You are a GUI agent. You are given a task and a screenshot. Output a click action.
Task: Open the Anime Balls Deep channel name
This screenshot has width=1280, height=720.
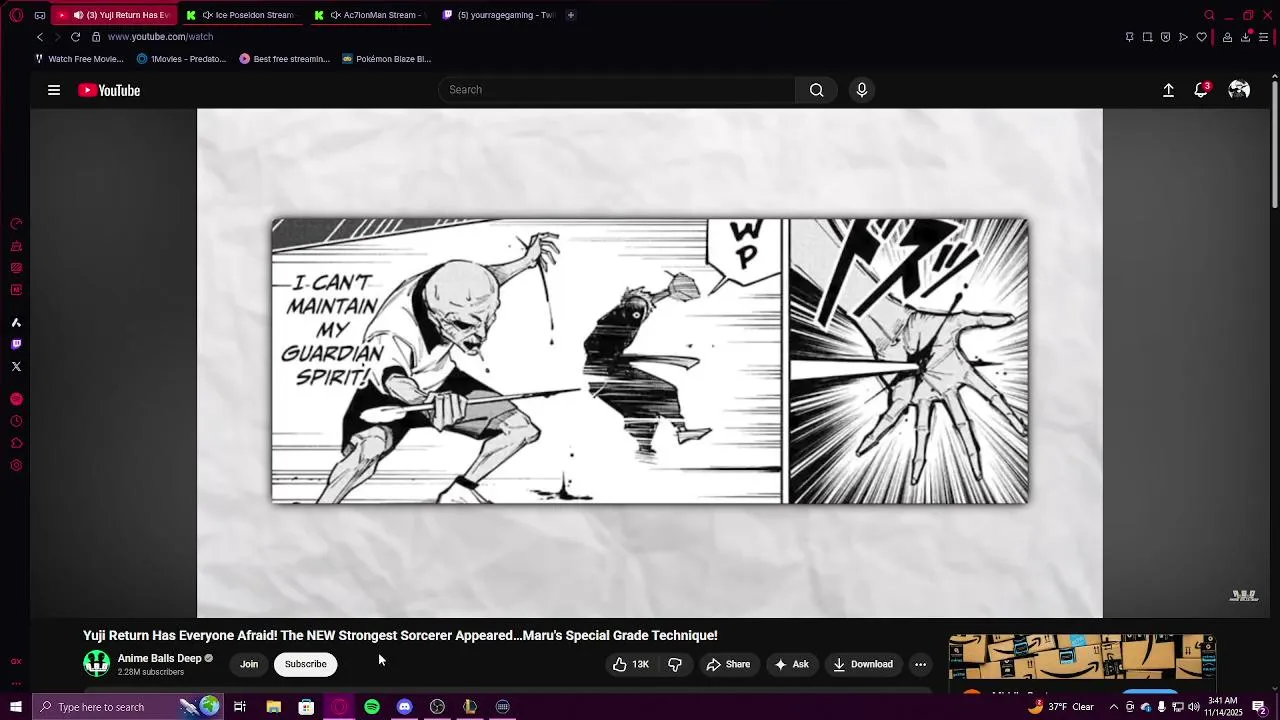(159, 658)
